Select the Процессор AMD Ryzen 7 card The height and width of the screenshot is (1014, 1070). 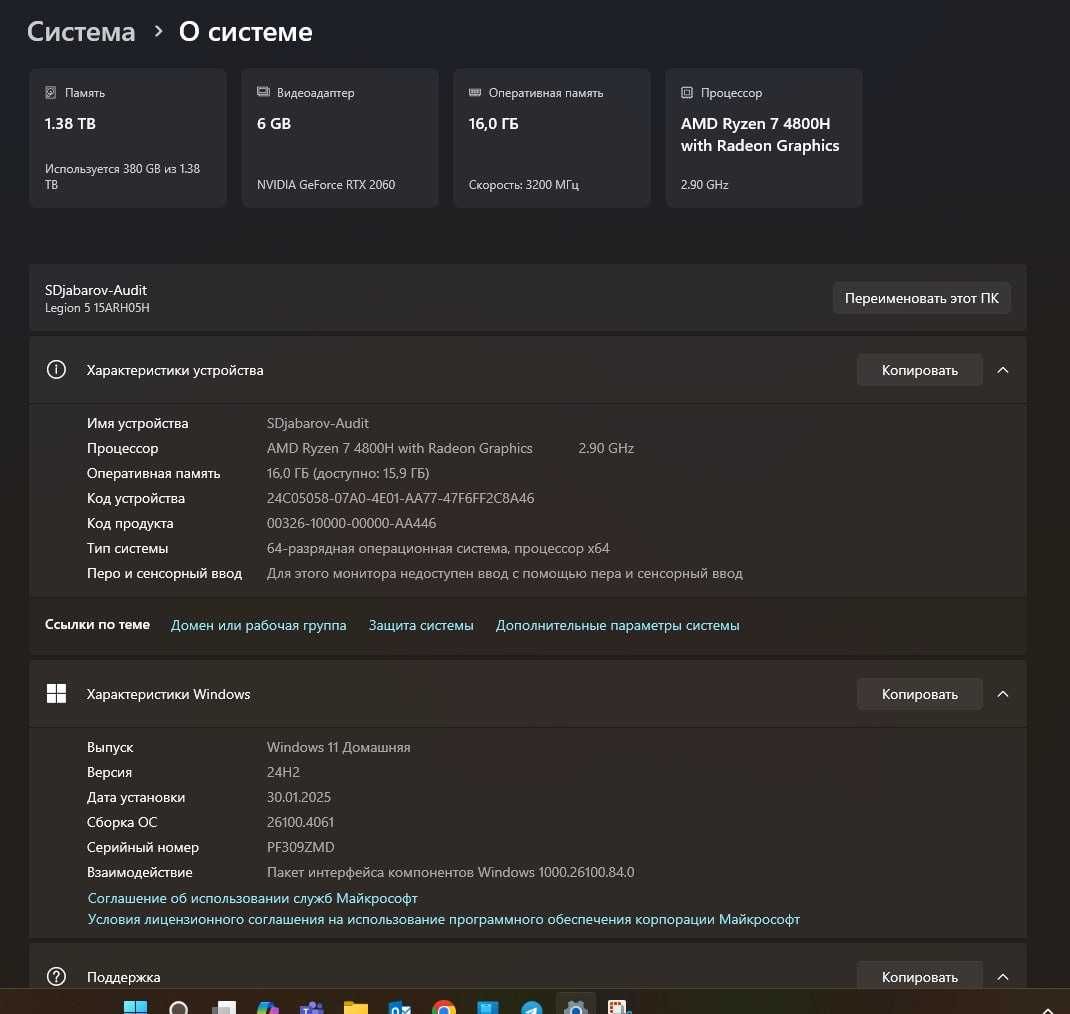(x=764, y=137)
